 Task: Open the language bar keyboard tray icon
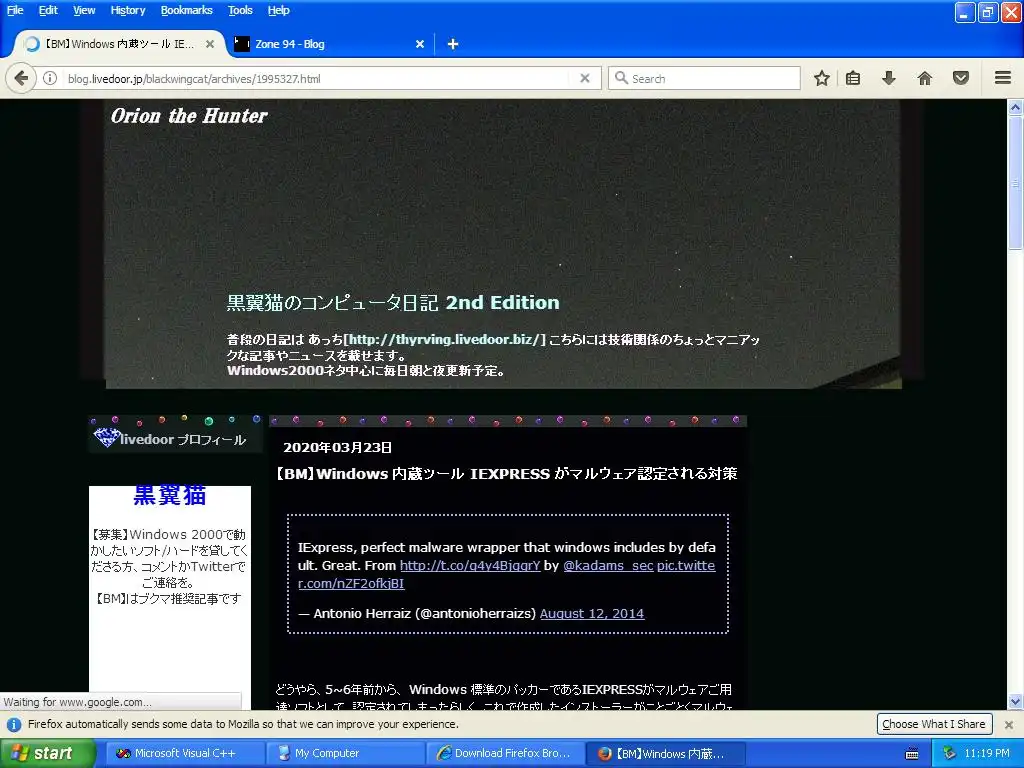pyautogui.click(x=912, y=754)
